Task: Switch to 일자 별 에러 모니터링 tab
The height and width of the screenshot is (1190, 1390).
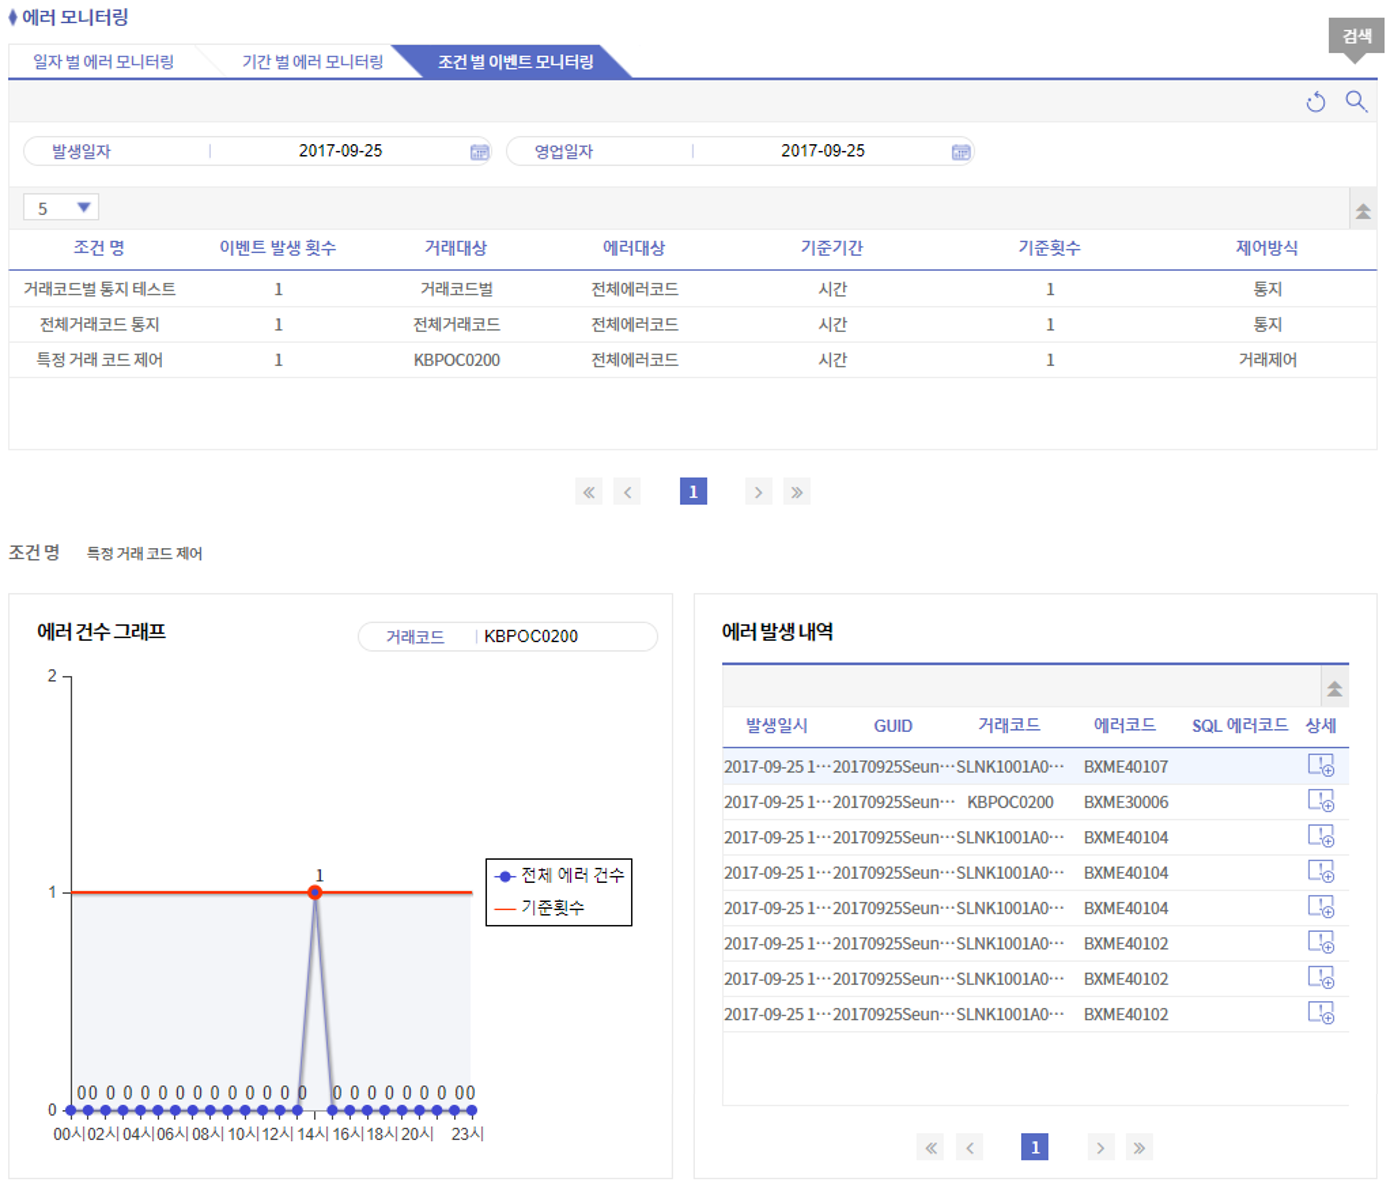Action: (104, 62)
